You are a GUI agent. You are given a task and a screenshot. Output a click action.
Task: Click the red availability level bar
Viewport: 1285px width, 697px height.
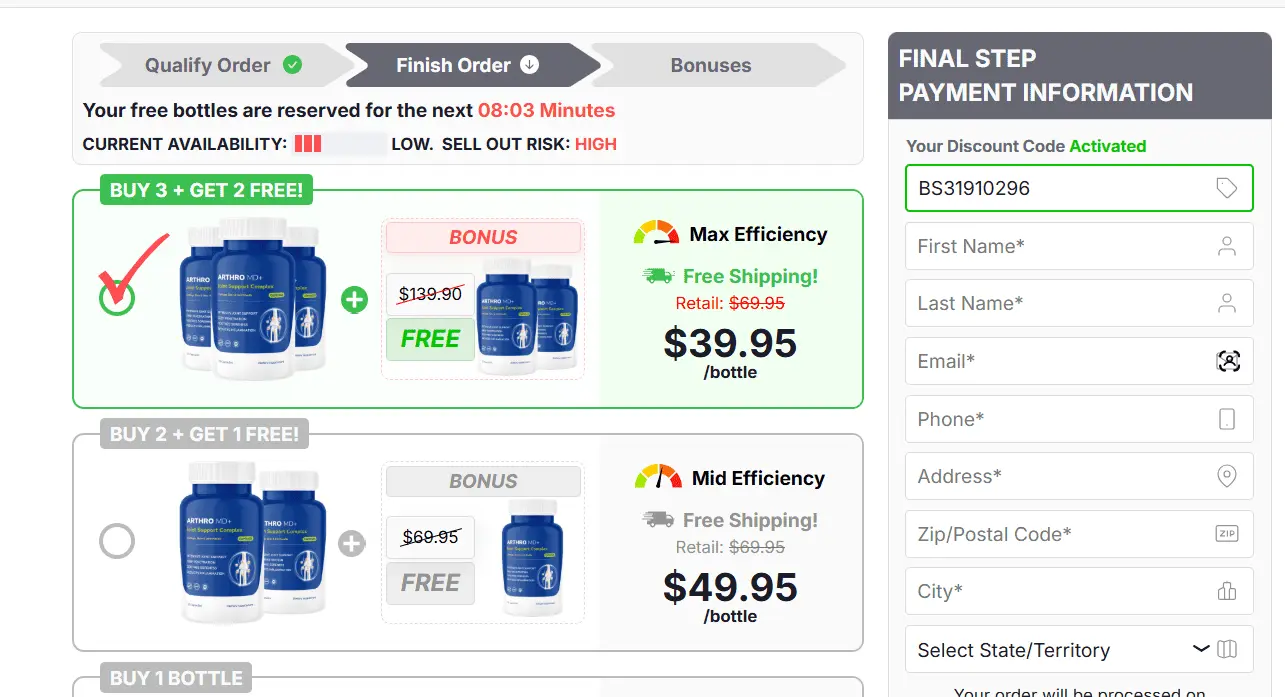coord(308,144)
